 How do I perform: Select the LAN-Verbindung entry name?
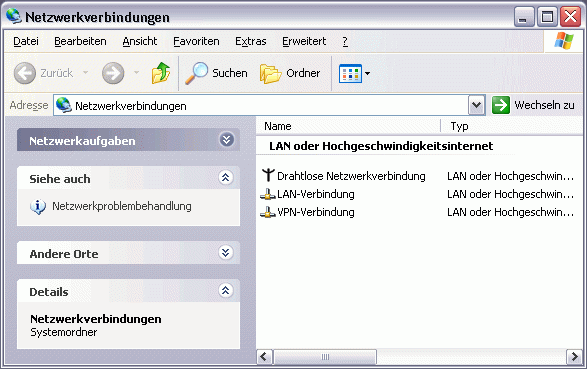pos(316,194)
